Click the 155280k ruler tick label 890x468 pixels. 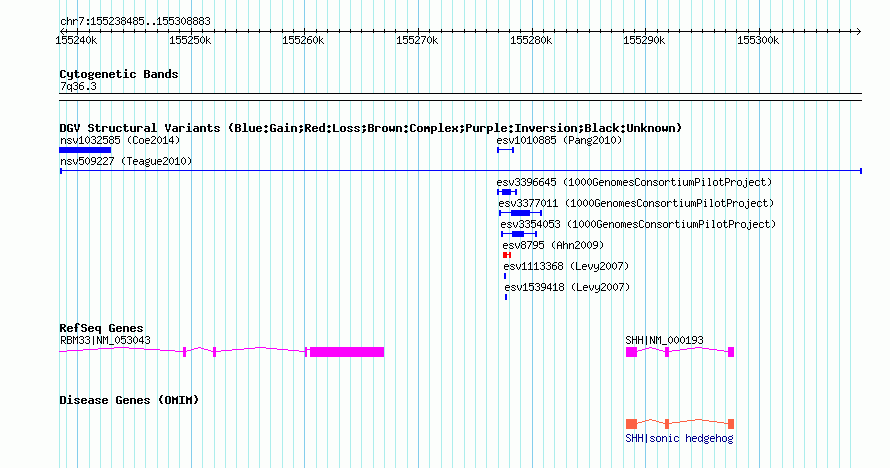pos(531,40)
